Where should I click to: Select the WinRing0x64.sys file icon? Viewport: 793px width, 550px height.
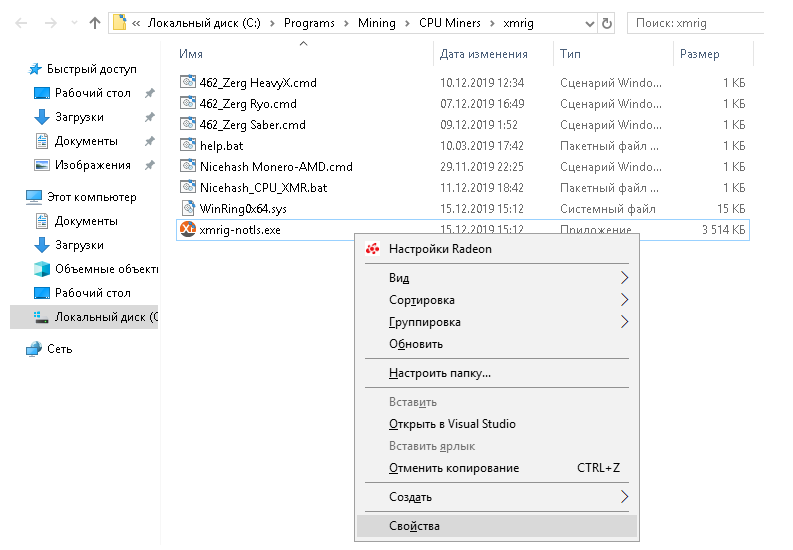point(188,208)
